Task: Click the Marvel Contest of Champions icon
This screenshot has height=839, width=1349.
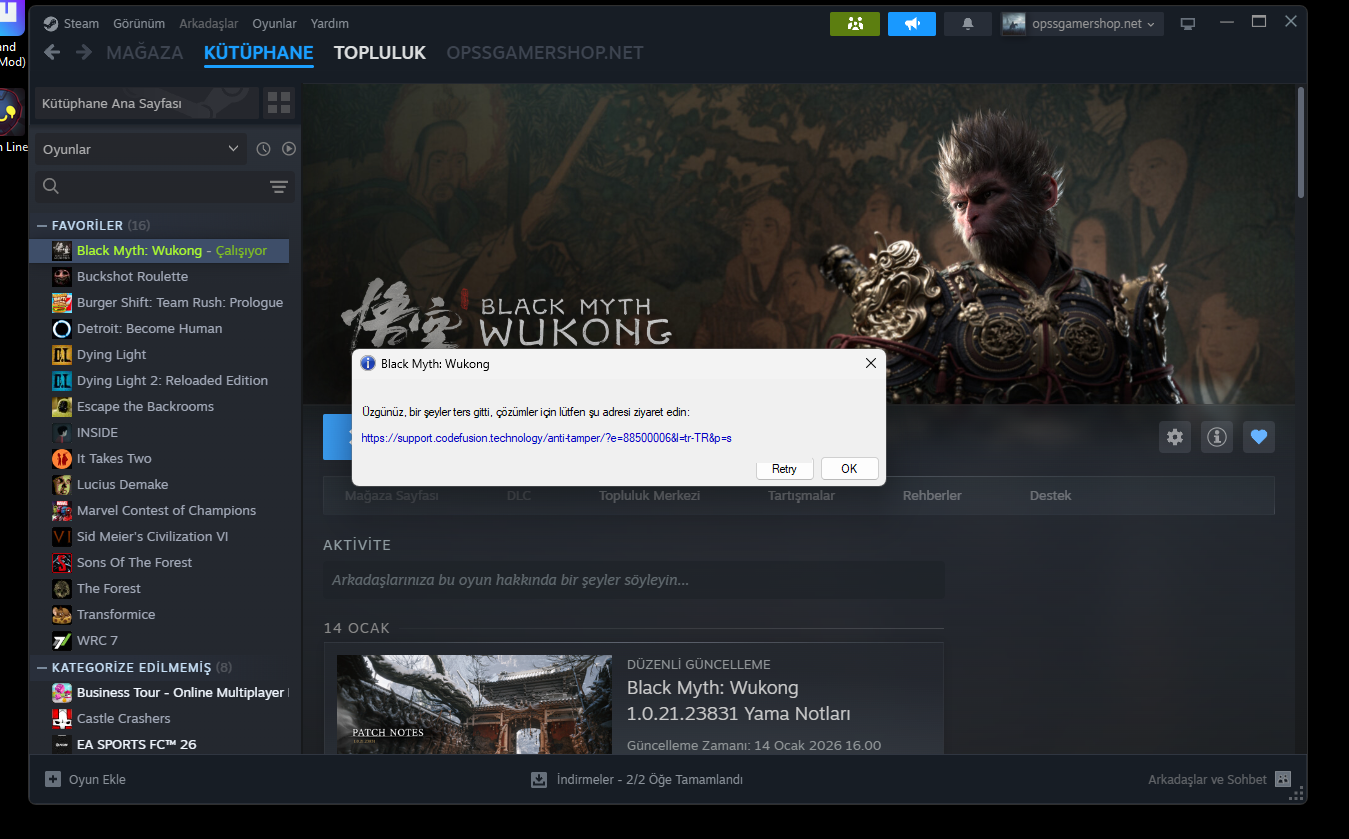Action: (61, 510)
